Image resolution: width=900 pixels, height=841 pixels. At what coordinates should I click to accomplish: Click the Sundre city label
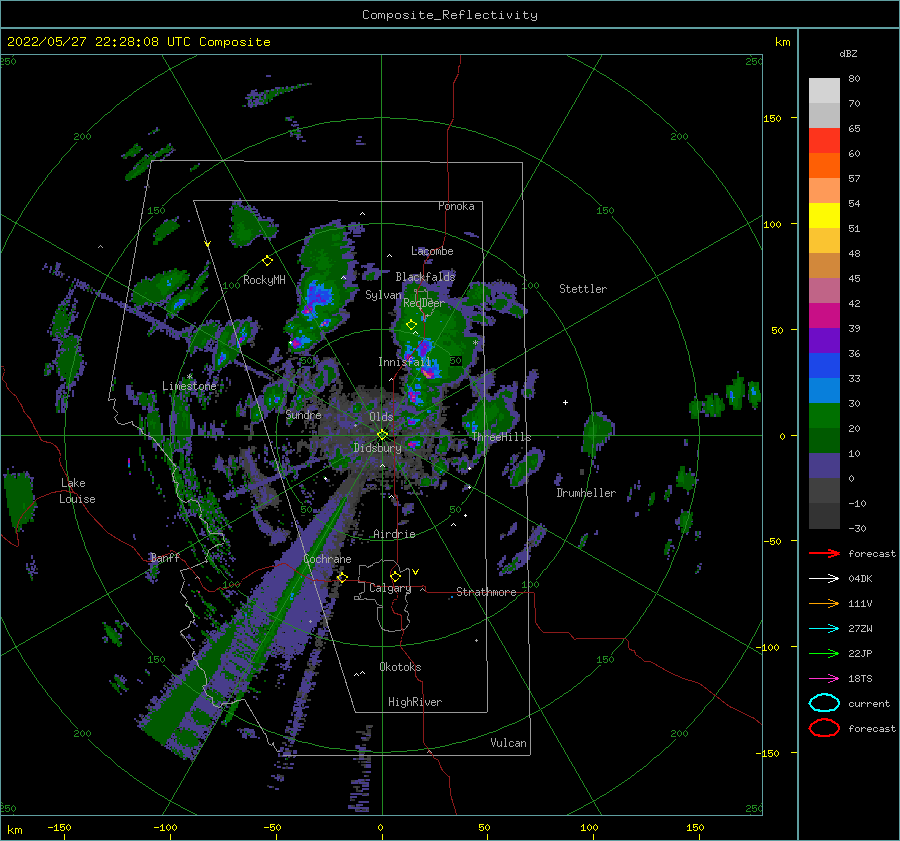(304, 415)
